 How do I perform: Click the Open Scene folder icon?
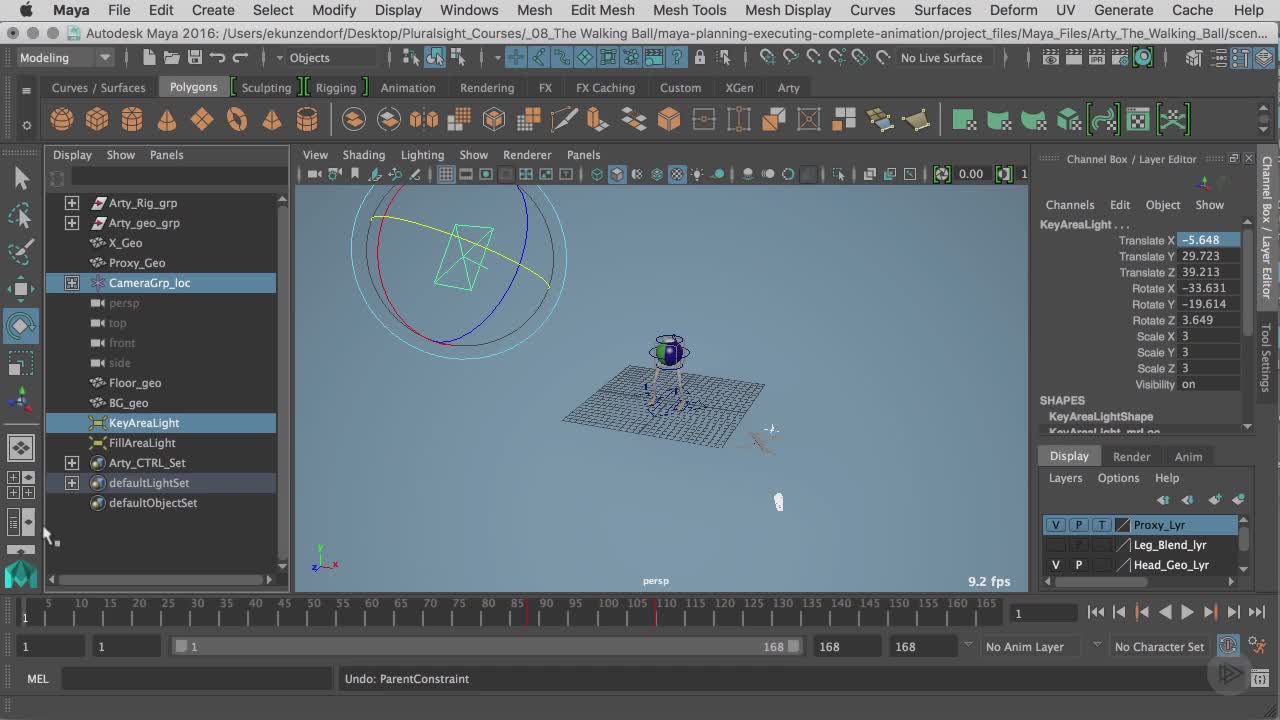[x=172, y=57]
